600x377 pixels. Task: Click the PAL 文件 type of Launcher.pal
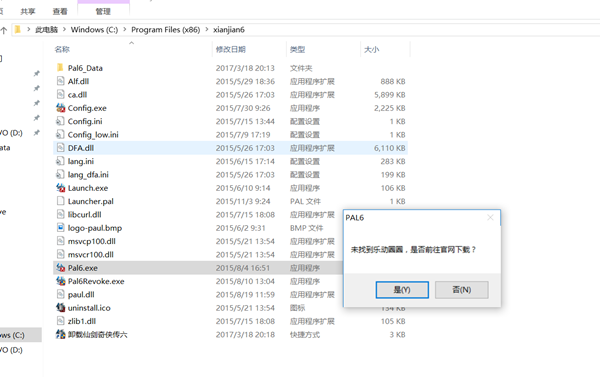(x=305, y=201)
